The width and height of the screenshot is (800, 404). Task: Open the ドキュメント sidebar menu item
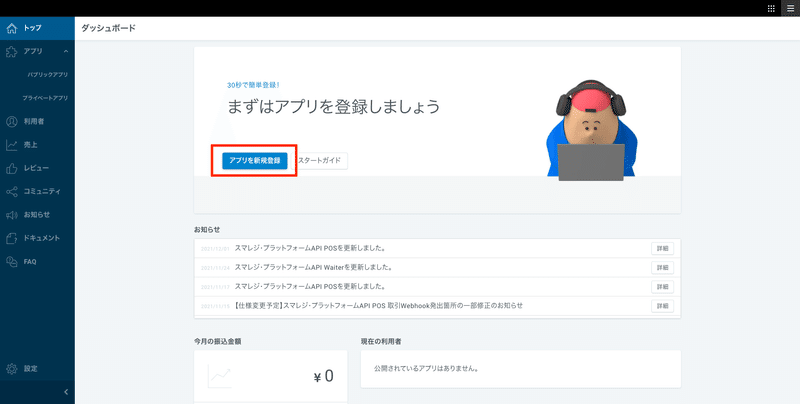coord(37,238)
